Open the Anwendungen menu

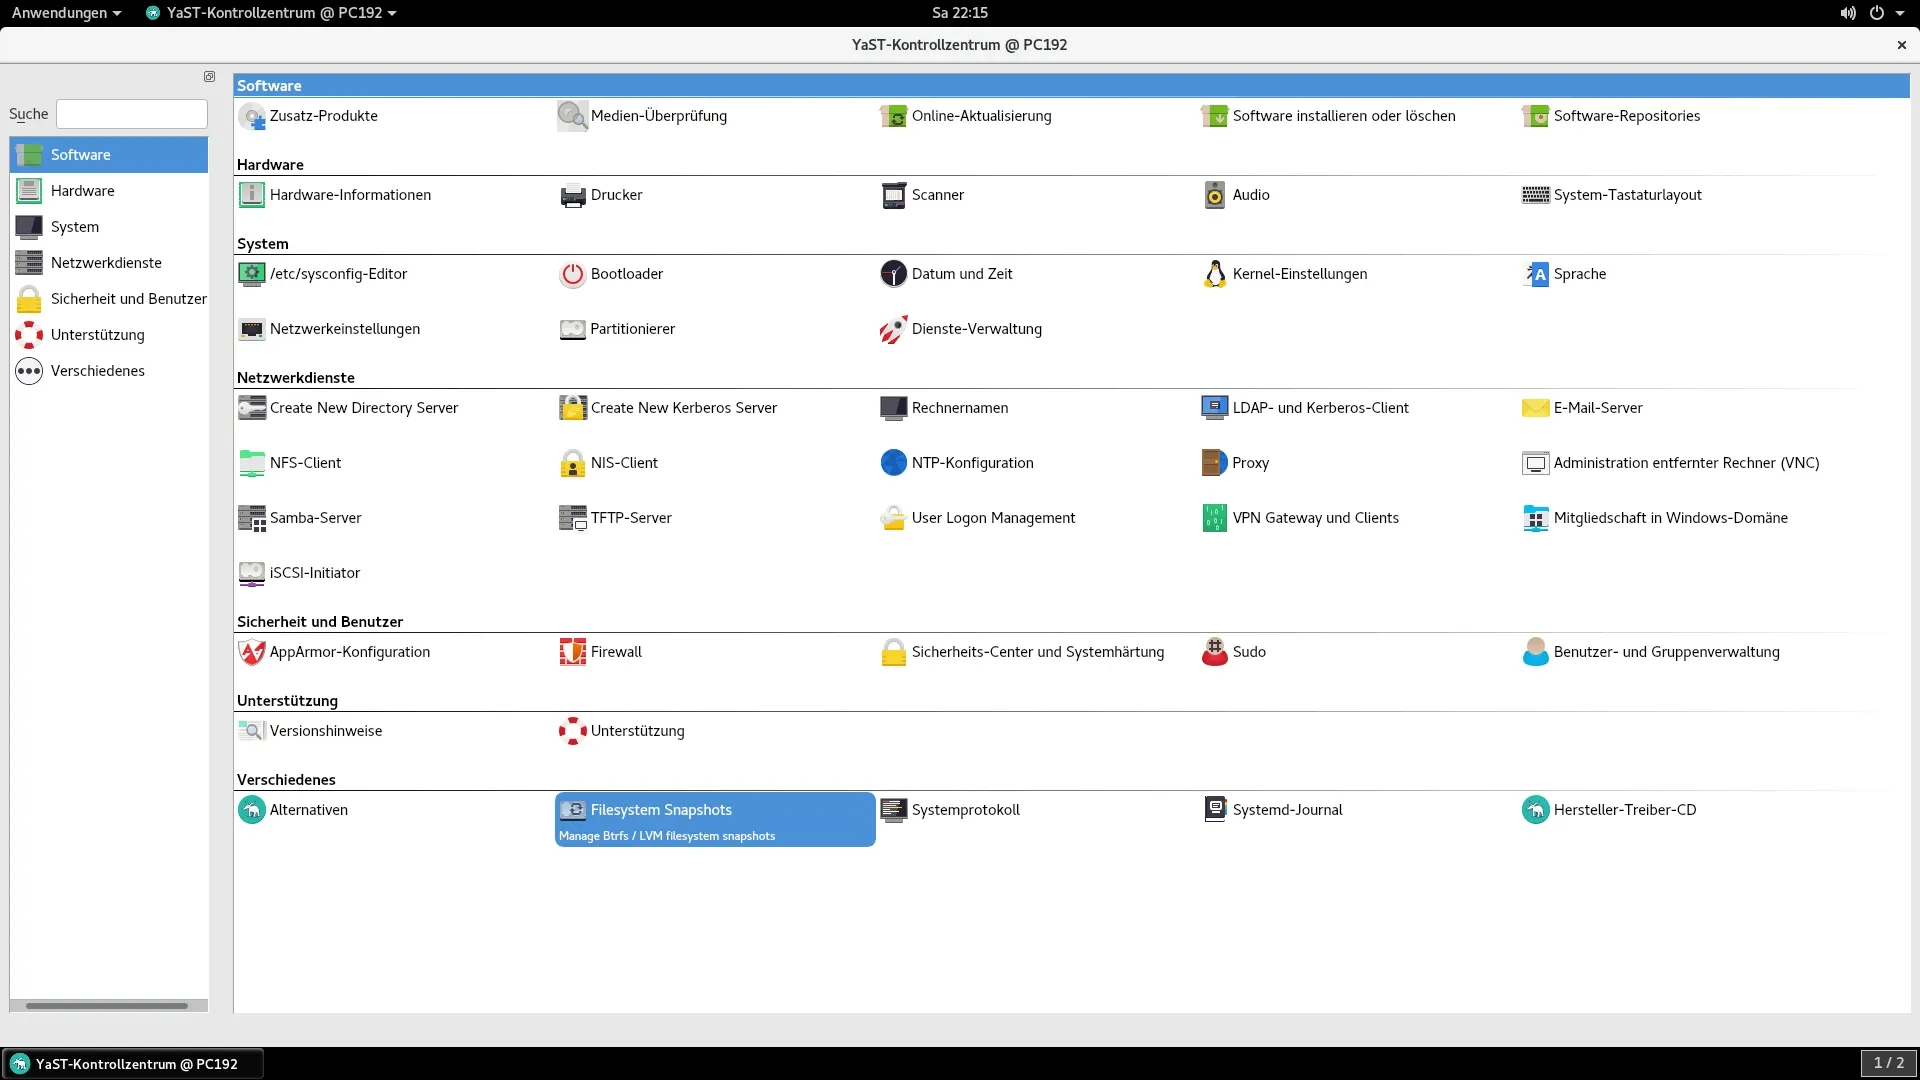pyautogui.click(x=66, y=13)
